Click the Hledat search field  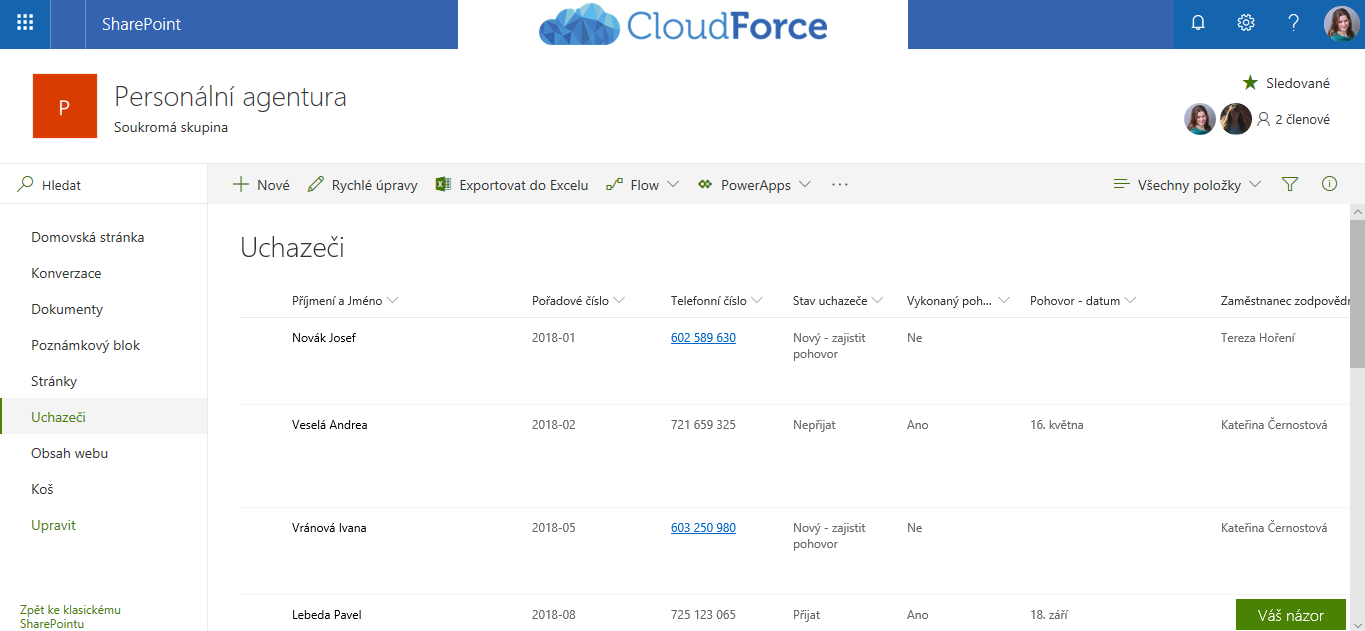pyautogui.click(x=110, y=185)
